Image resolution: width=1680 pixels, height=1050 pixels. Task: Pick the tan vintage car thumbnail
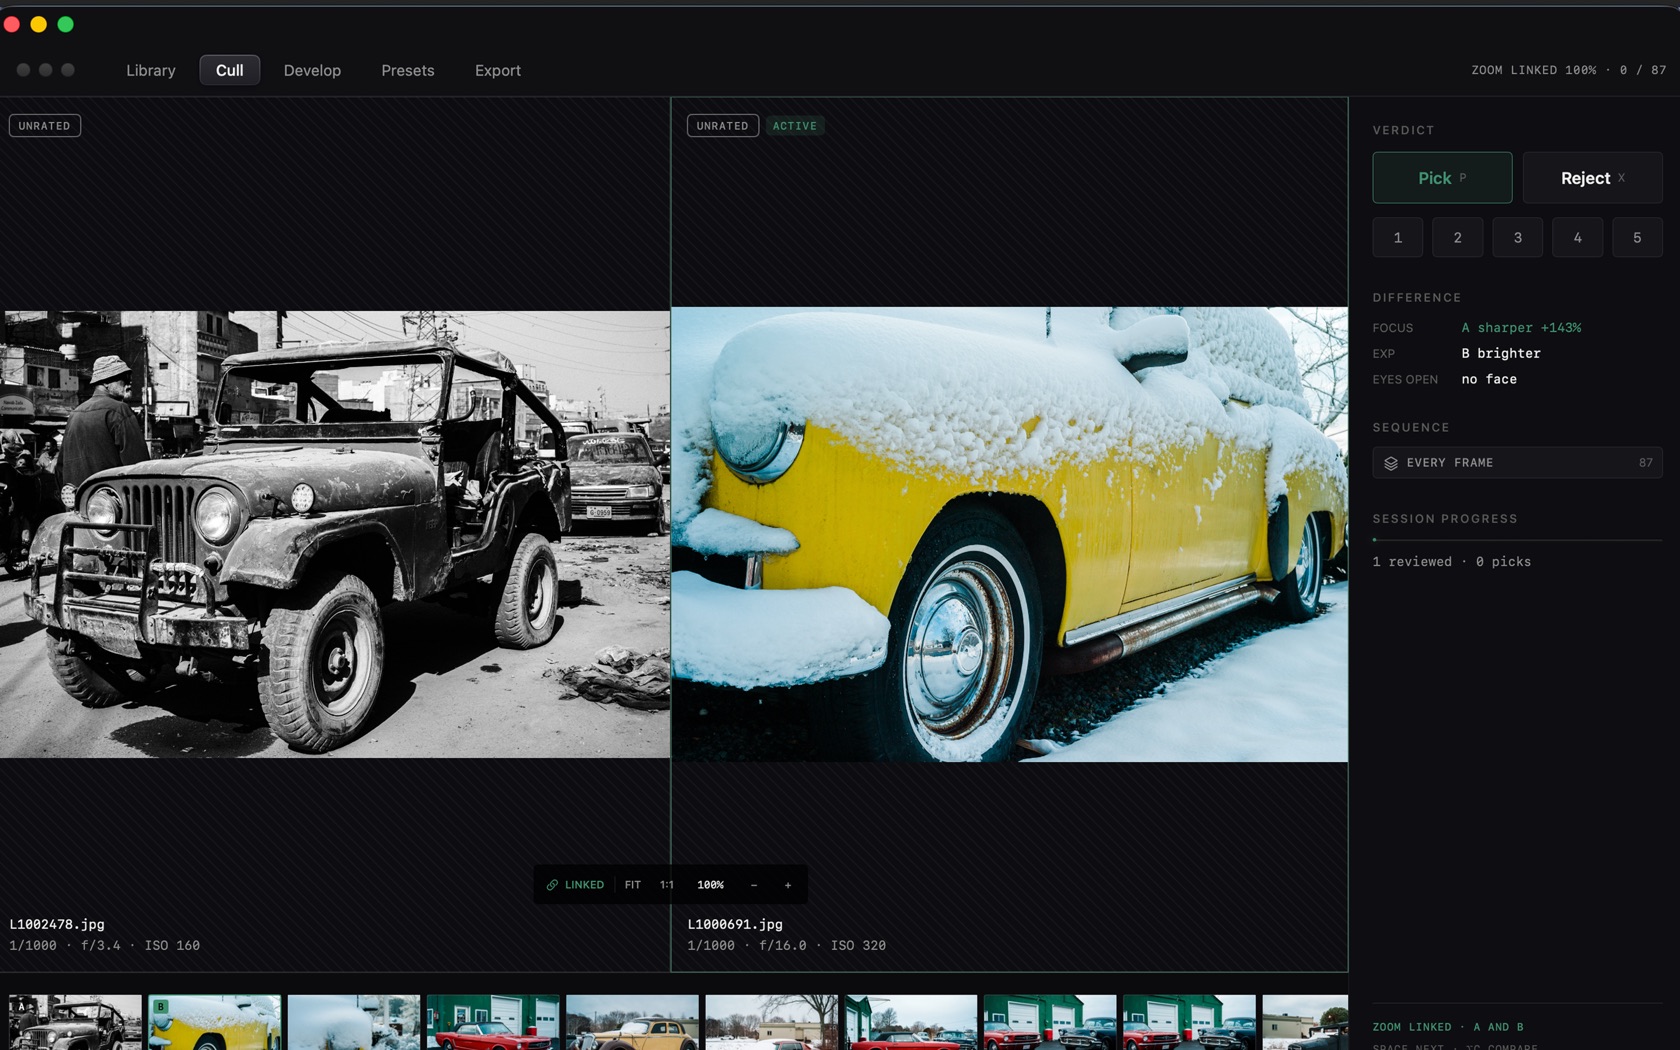[x=632, y=1022]
